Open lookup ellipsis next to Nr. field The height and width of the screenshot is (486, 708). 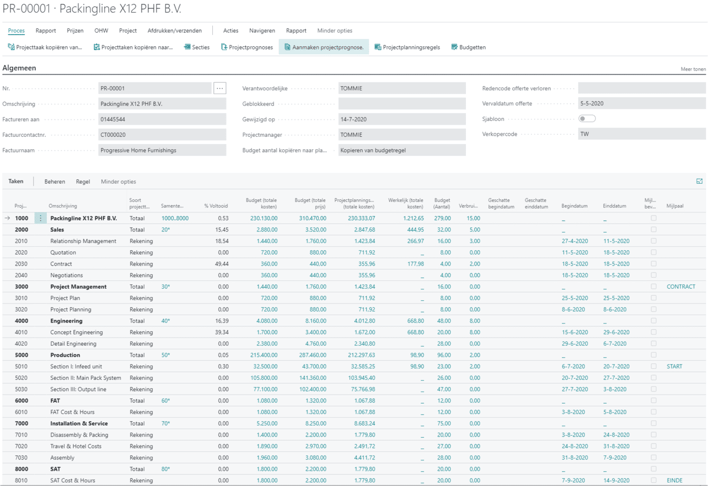tap(220, 88)
